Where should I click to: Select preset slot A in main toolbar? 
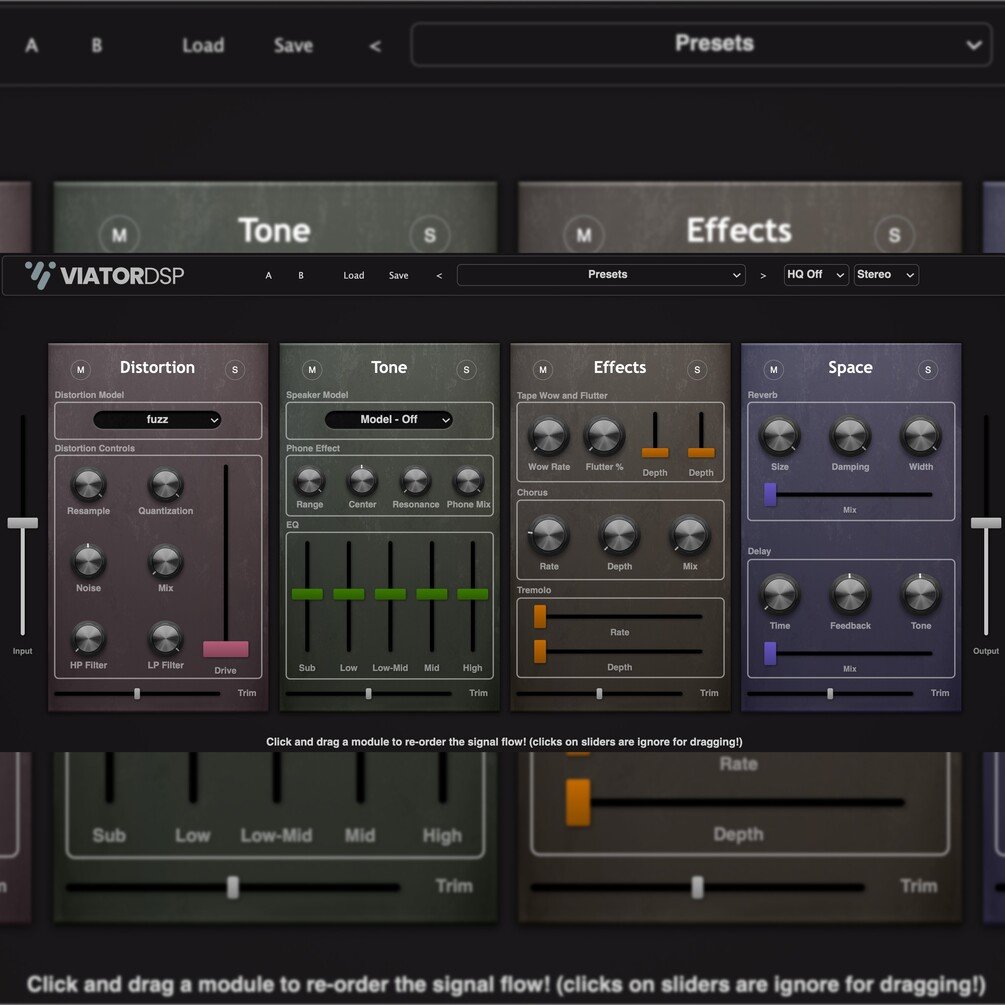coord(269,276)
